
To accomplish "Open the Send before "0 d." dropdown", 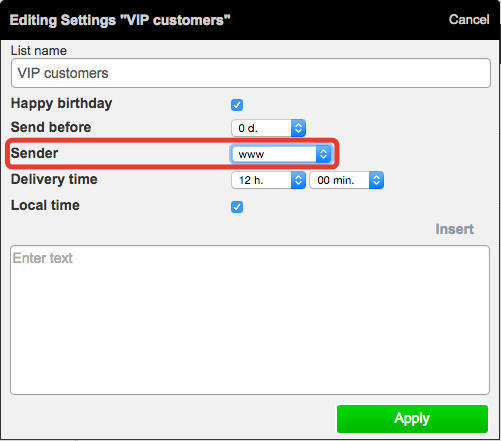I will click(x=268, y=128).
